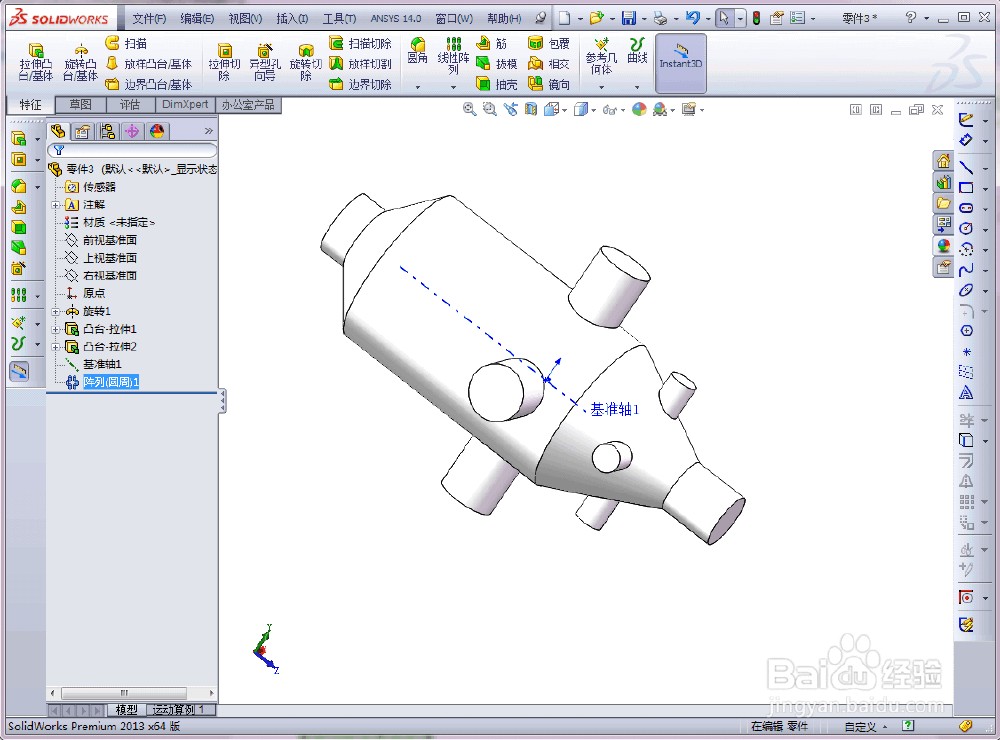Open the SolidWorks Resources home task pane

tap(943, 161)
